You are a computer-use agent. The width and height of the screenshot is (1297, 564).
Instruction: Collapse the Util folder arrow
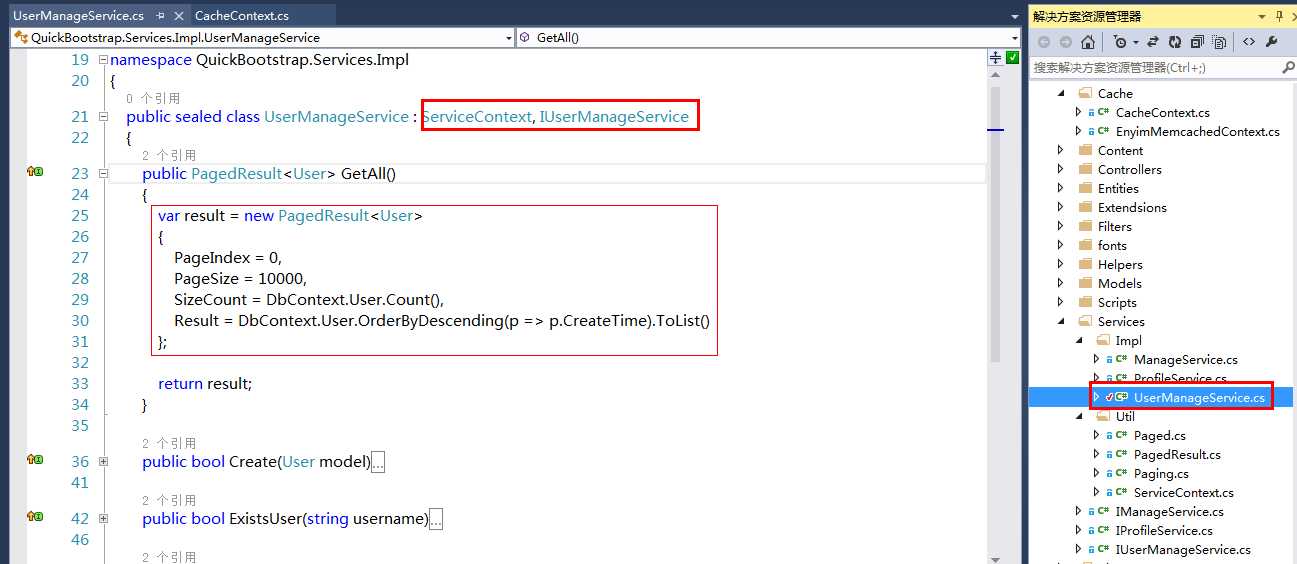click(1078, 416)
